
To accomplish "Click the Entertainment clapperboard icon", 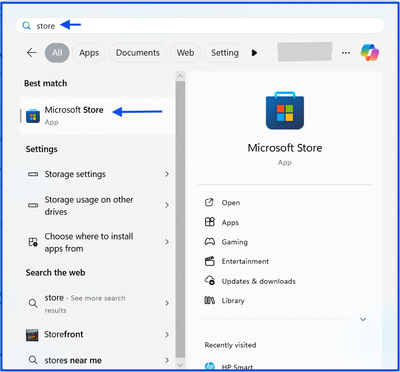I will (209, 261).
